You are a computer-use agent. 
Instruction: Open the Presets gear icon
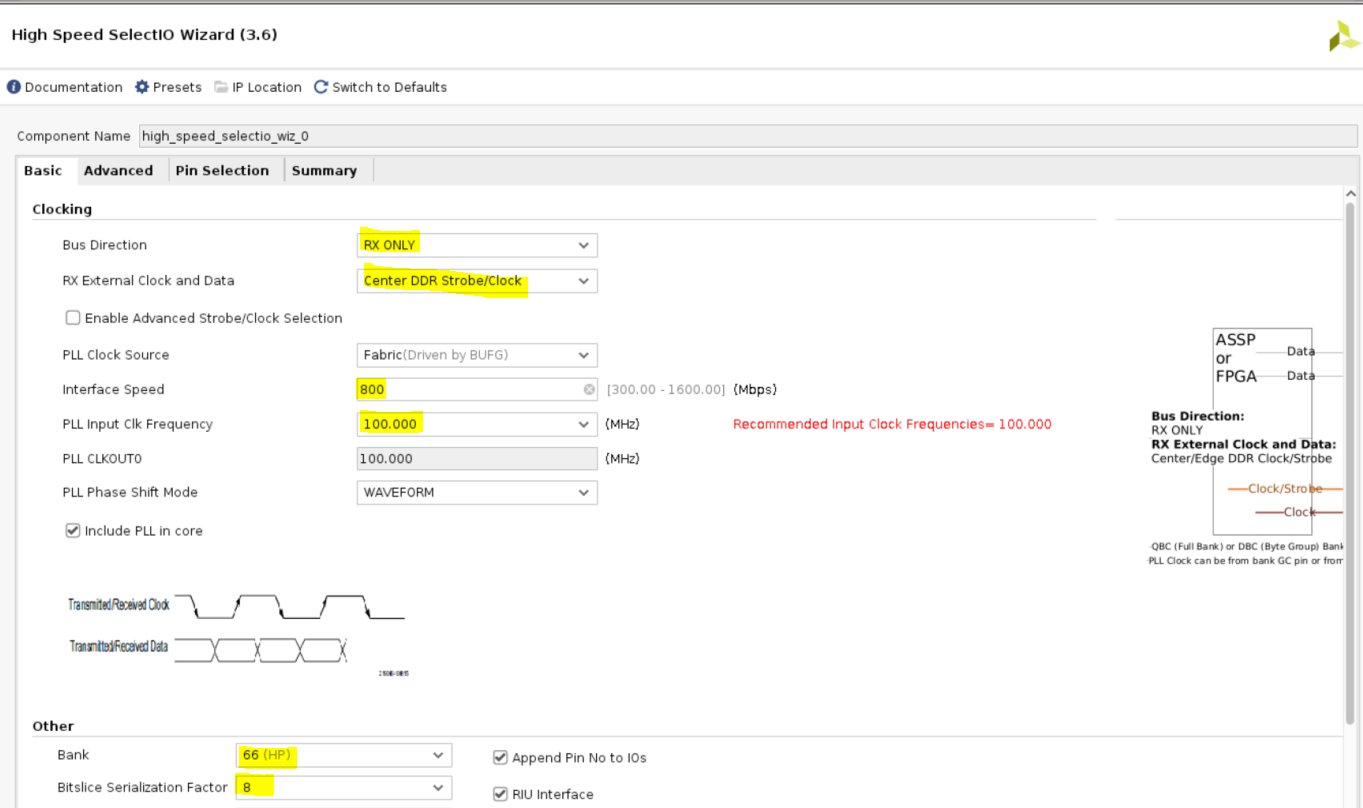point(142,87)
